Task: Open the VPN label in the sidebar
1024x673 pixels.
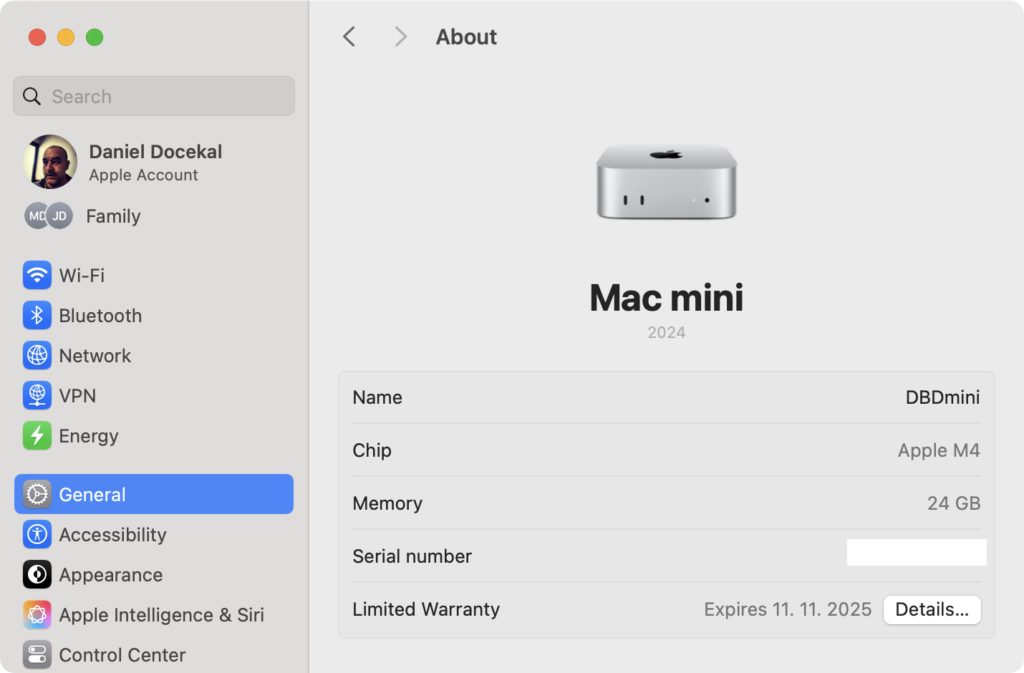Action: pyautogui.click(x=77, y=396)
